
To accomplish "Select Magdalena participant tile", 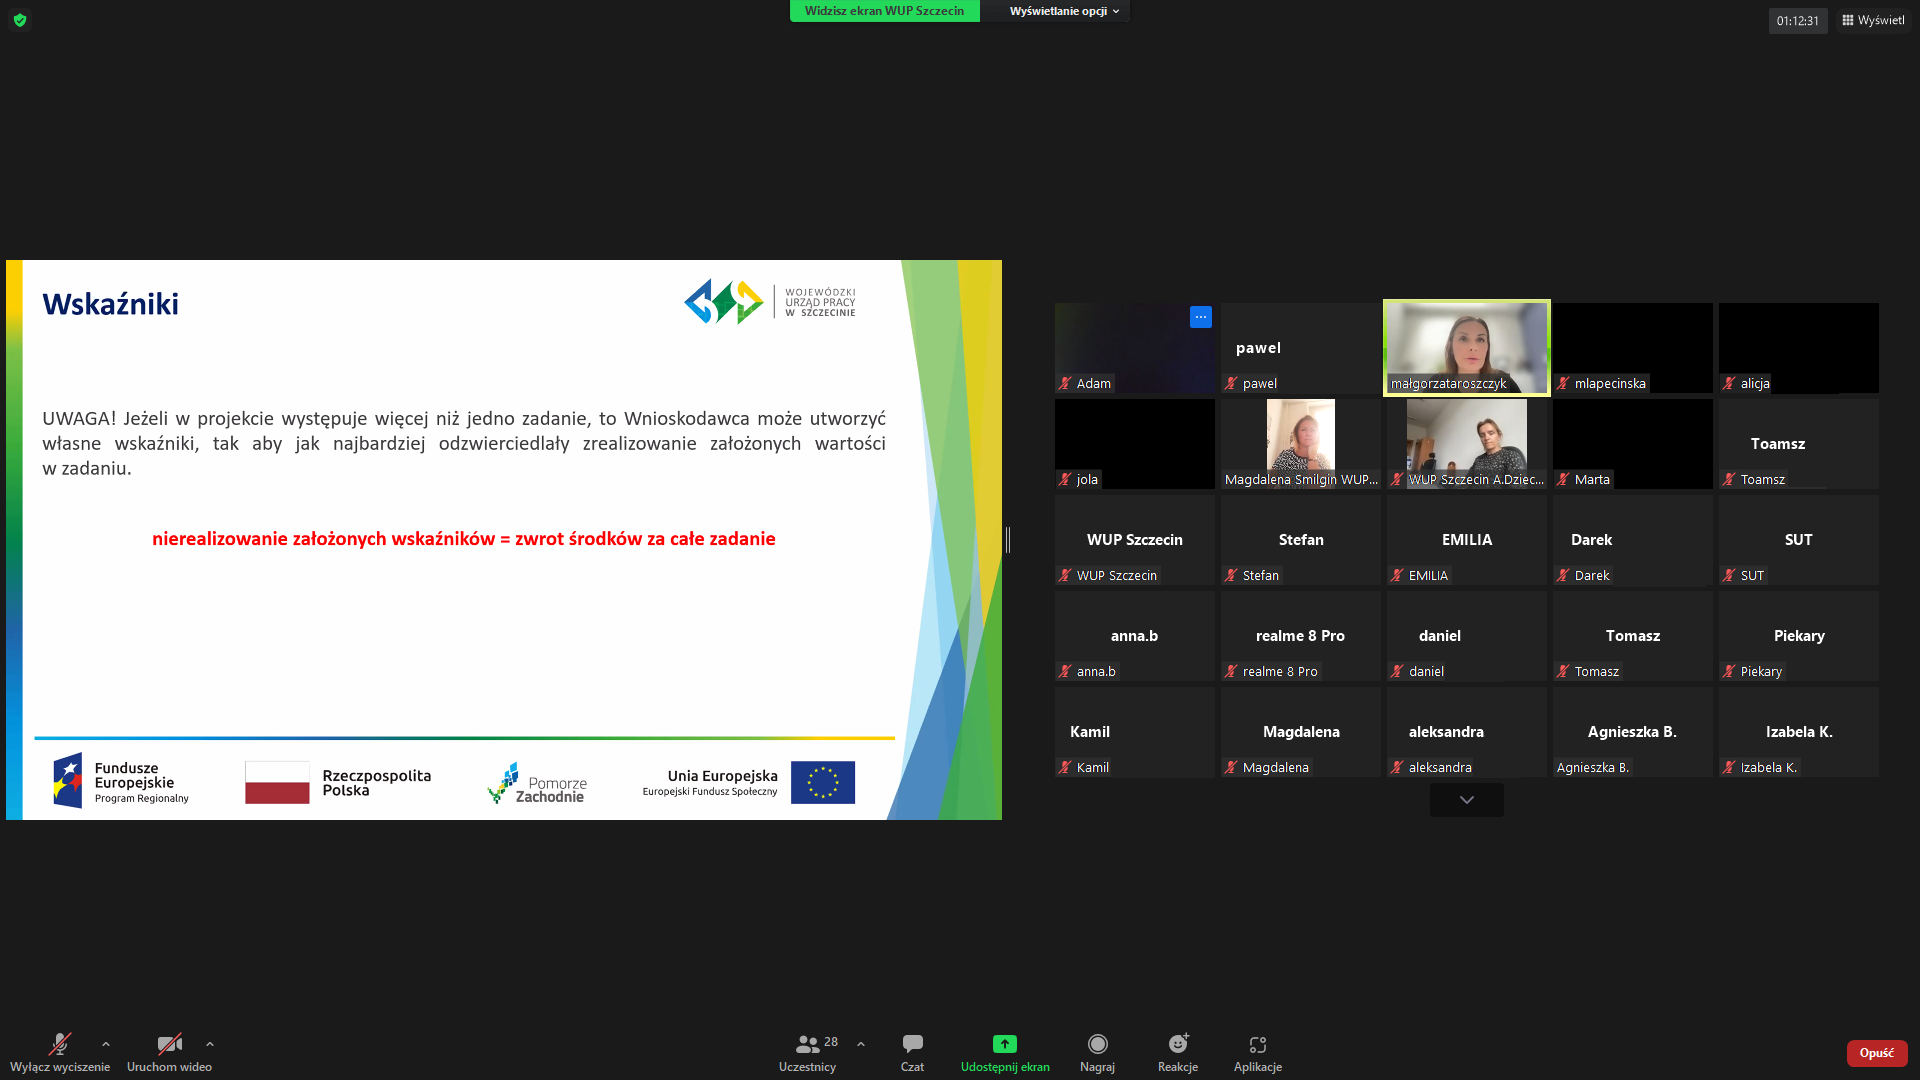I will tap(1301, 732).
